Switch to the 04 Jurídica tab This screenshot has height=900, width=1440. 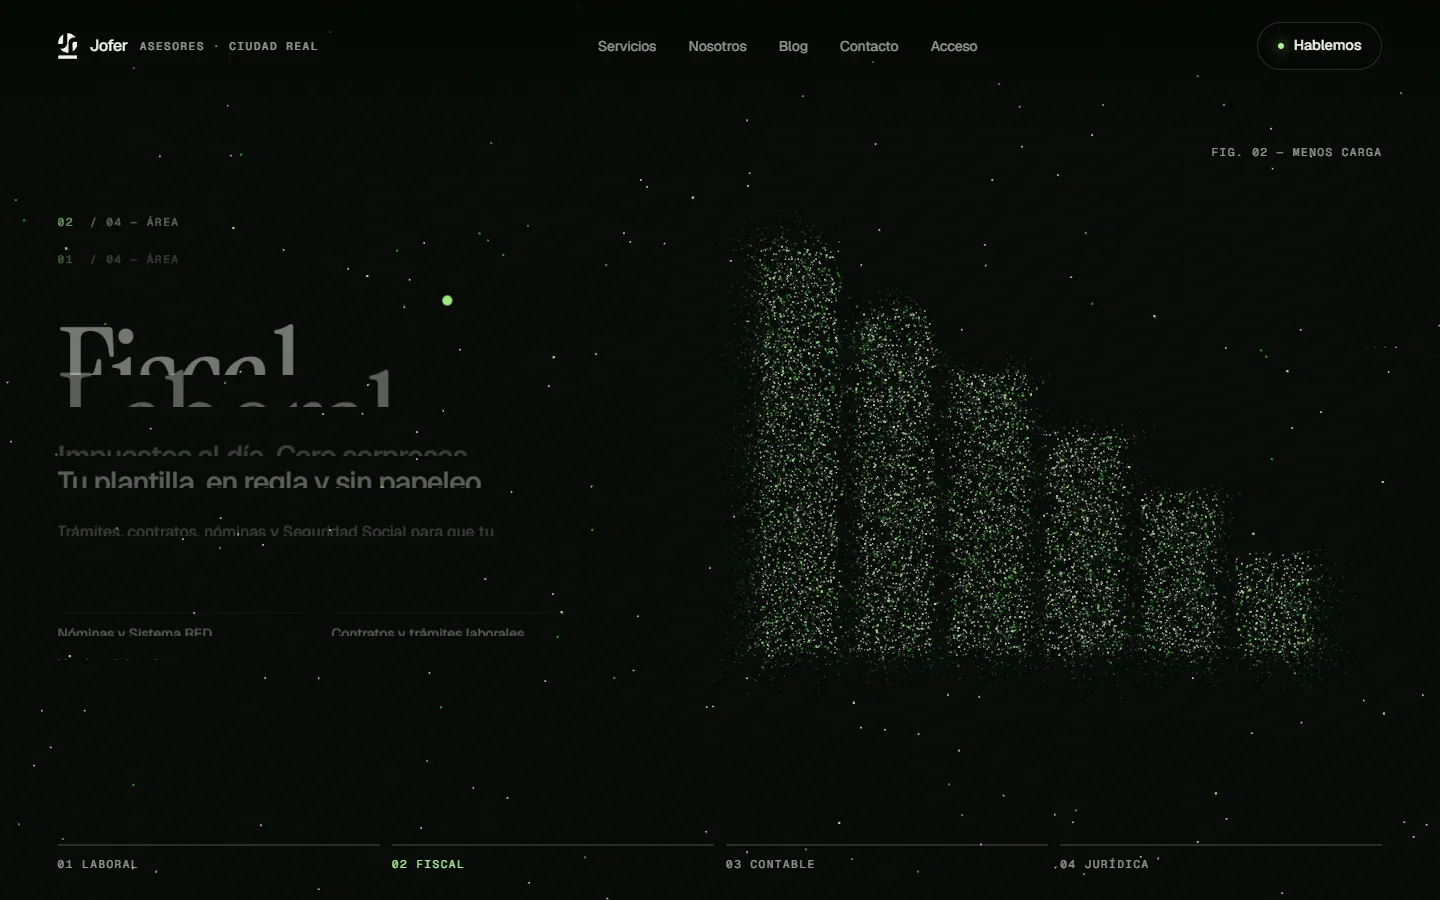(x=1221, y=858)
